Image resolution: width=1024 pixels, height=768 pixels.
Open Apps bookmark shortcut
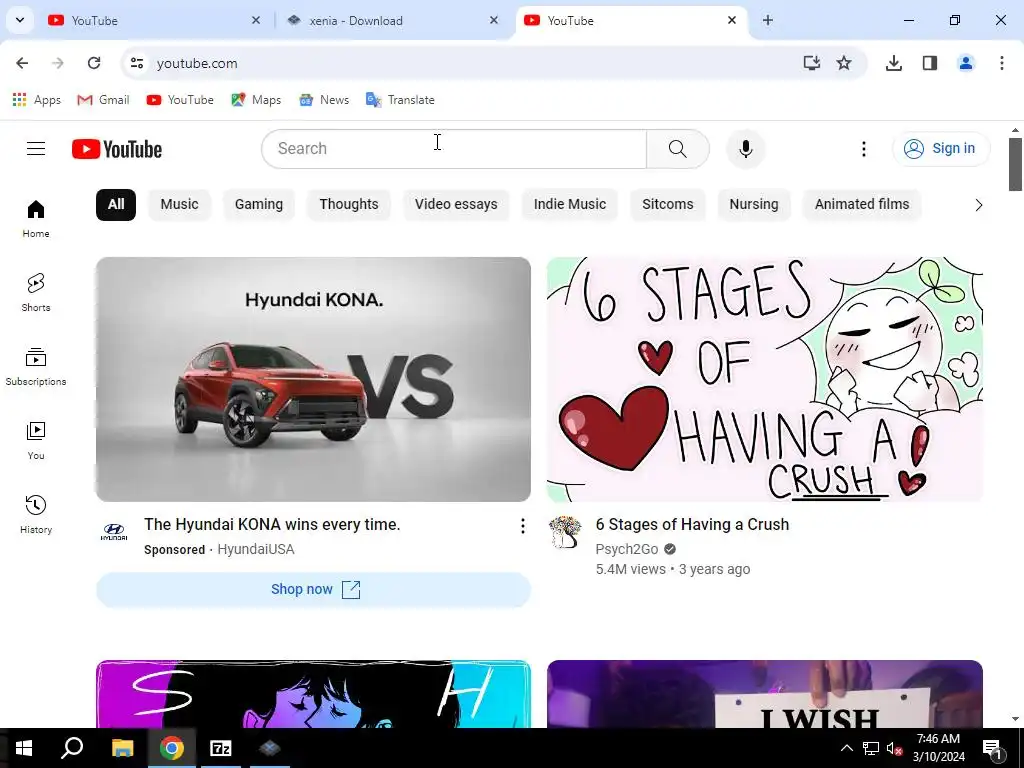tap(37, 100)
